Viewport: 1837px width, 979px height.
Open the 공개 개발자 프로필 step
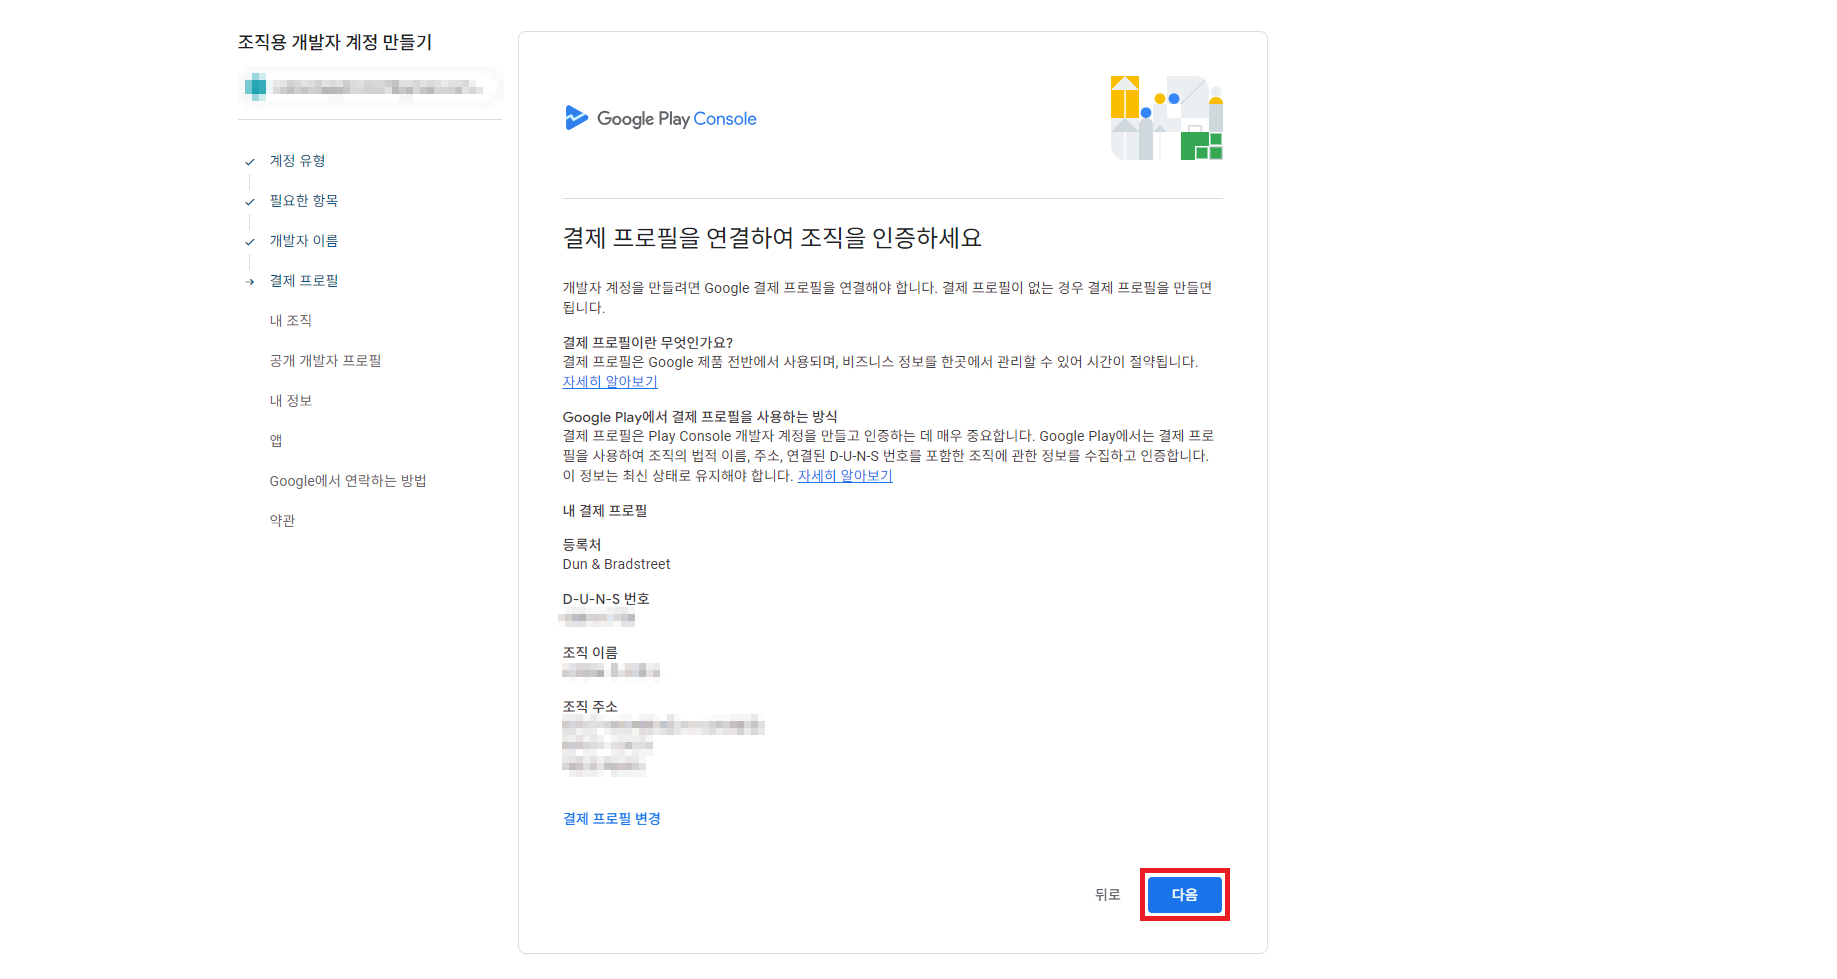[x=325, y=361]
